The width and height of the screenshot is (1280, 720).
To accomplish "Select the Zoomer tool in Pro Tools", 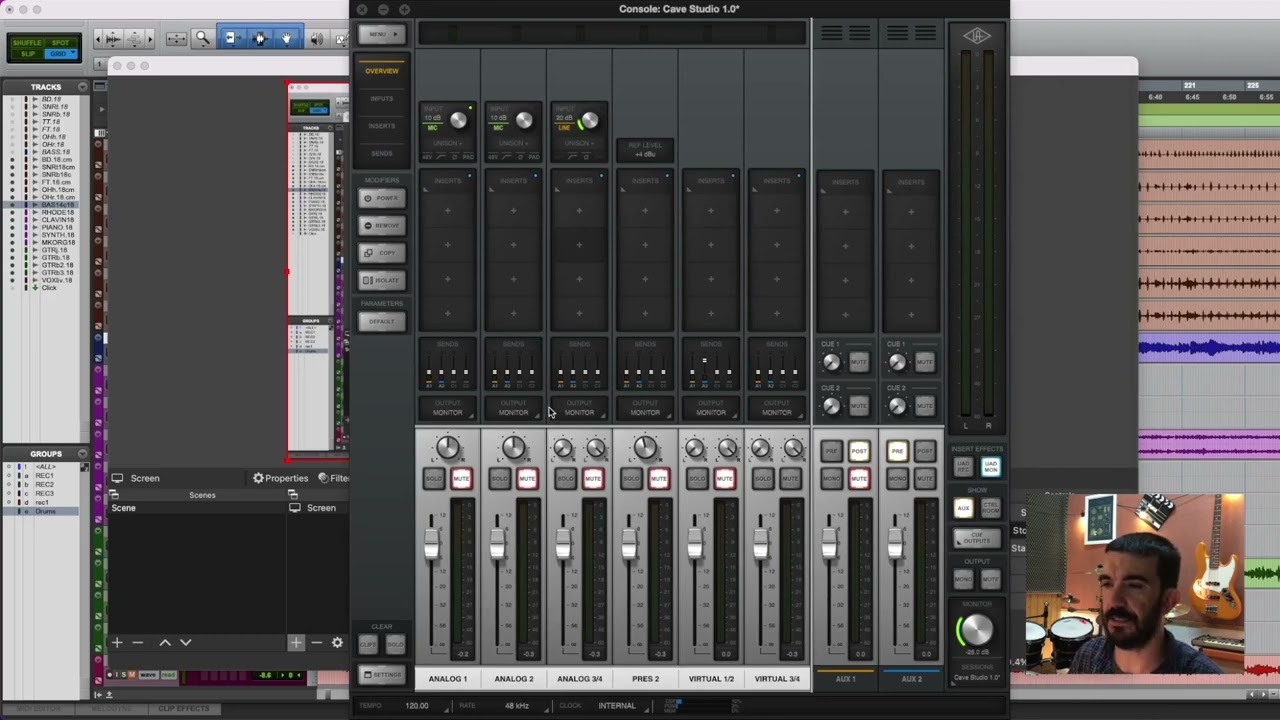I will coord(202,38).
